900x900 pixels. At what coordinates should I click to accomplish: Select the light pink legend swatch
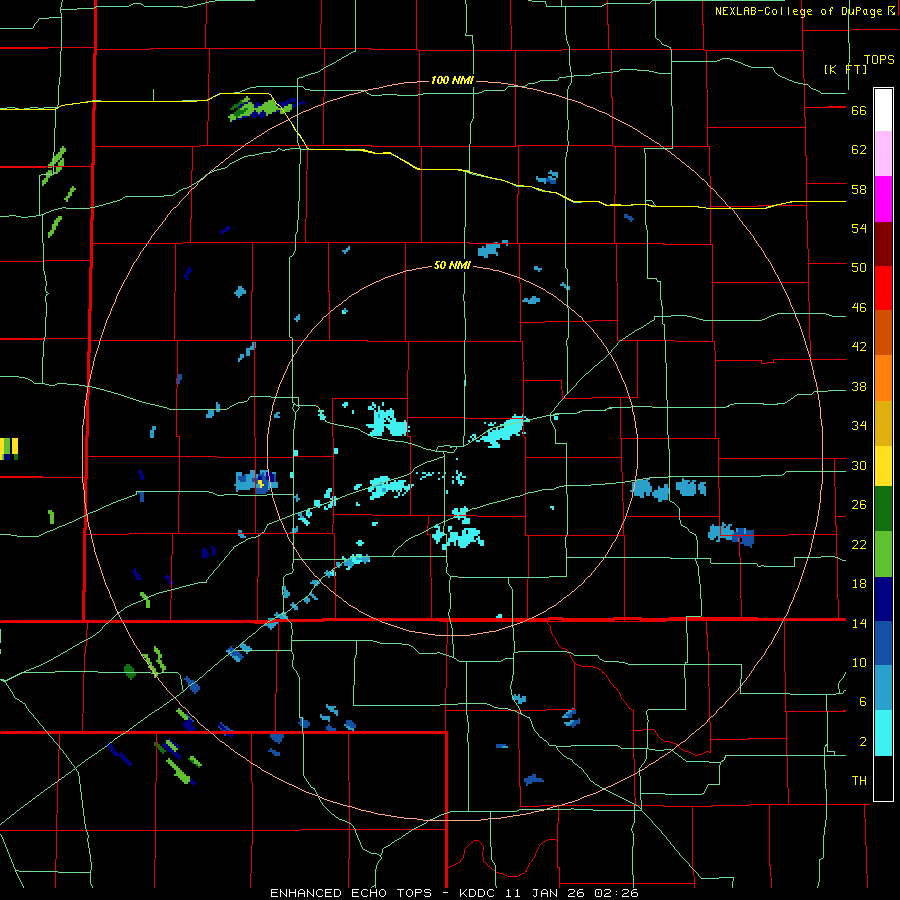(883, 154)
